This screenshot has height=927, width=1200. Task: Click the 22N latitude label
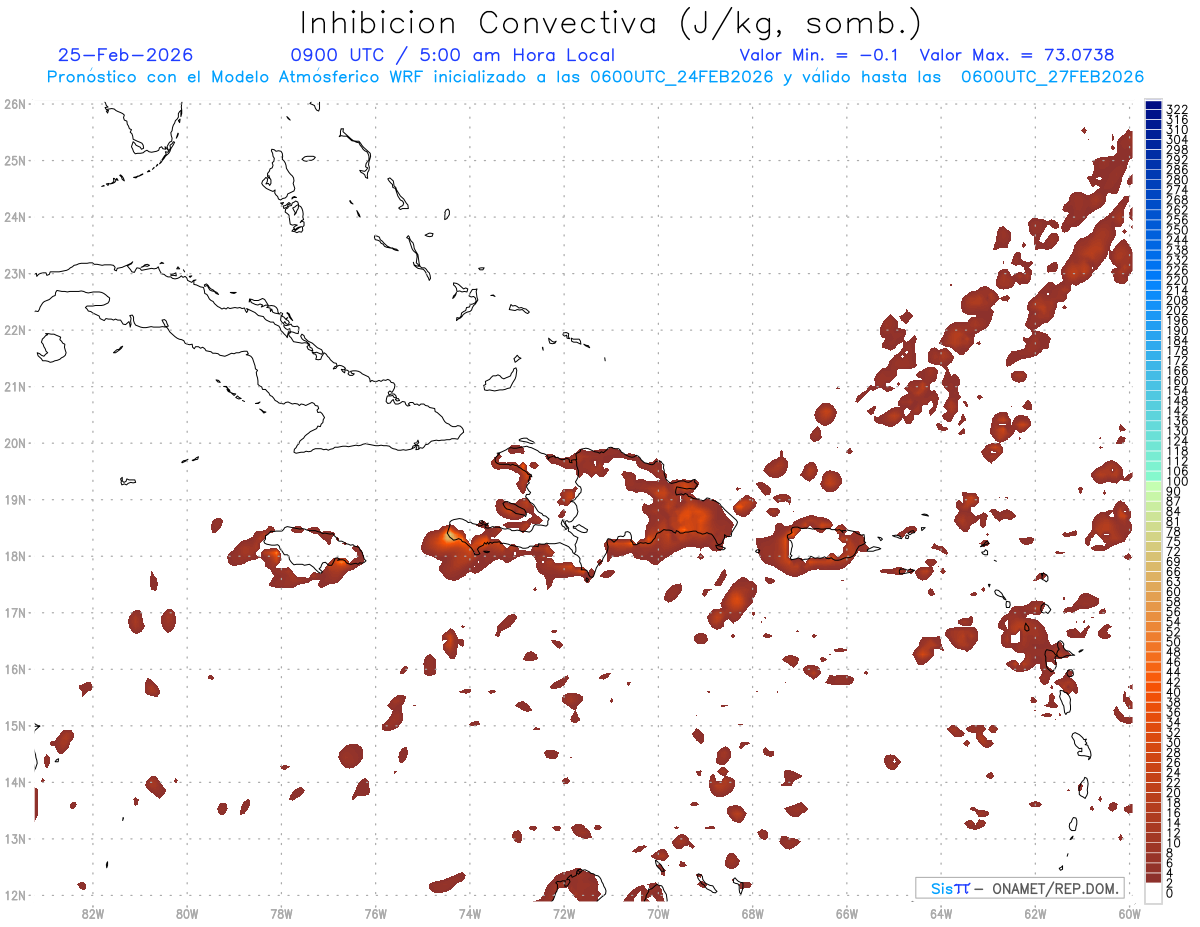tap(15, 330)
